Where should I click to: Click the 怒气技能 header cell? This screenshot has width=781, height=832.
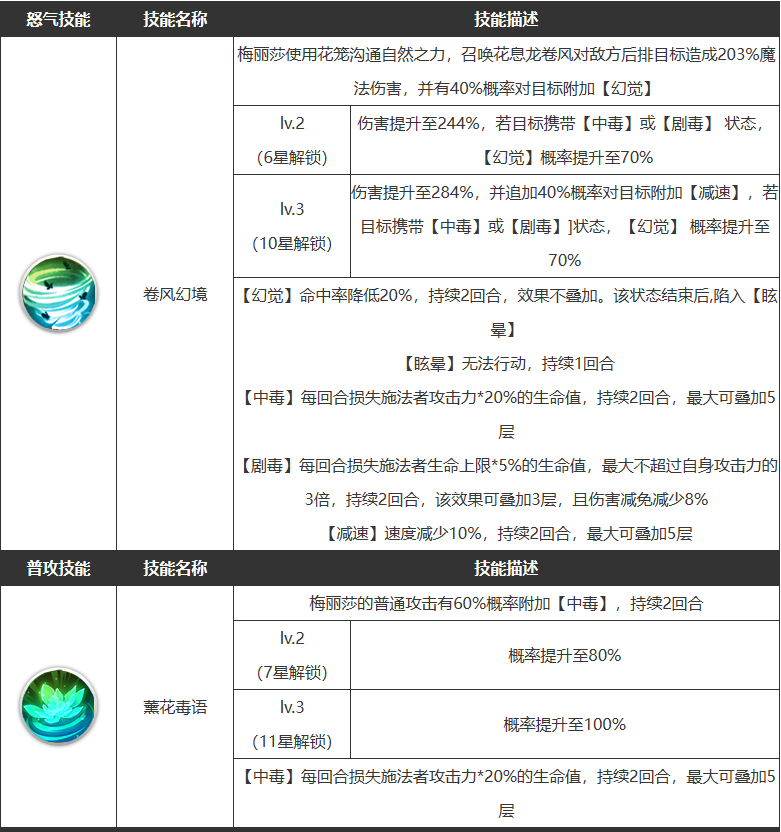pos(58,19)
